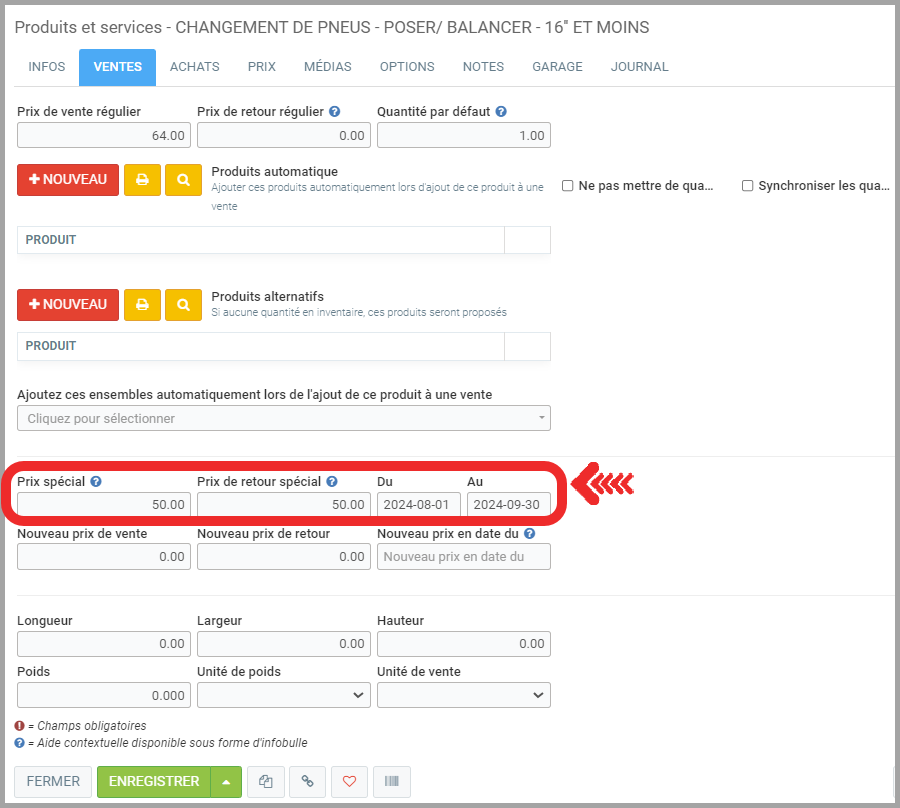Expand the Unité de vente dropdown
This screenshot has width=900, height=808.
(x=464, y=695)
